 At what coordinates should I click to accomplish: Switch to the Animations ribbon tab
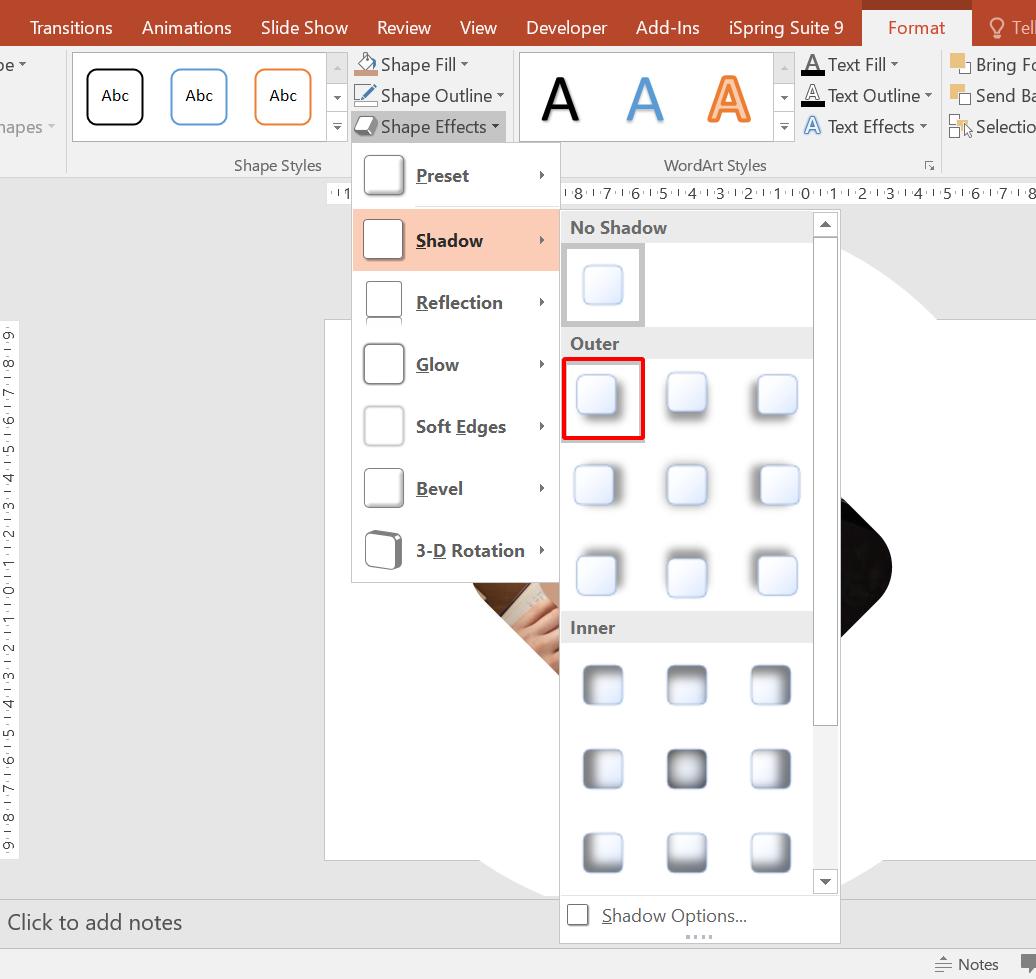pyautogui.click(x=186, y=27)
